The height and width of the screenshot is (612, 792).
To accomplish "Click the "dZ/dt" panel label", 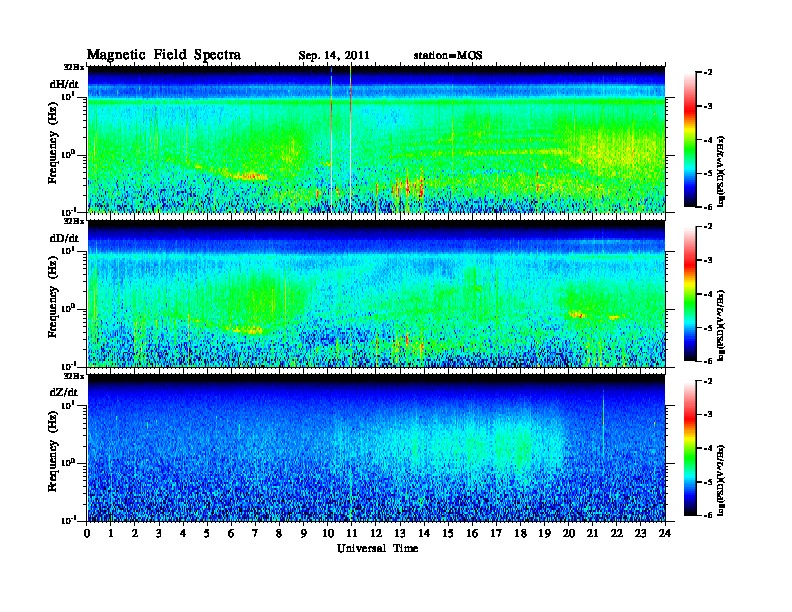I will point(64,392).
